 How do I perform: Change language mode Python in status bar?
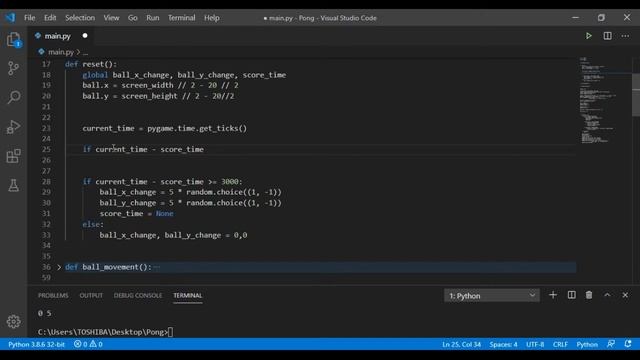[587, 344]
